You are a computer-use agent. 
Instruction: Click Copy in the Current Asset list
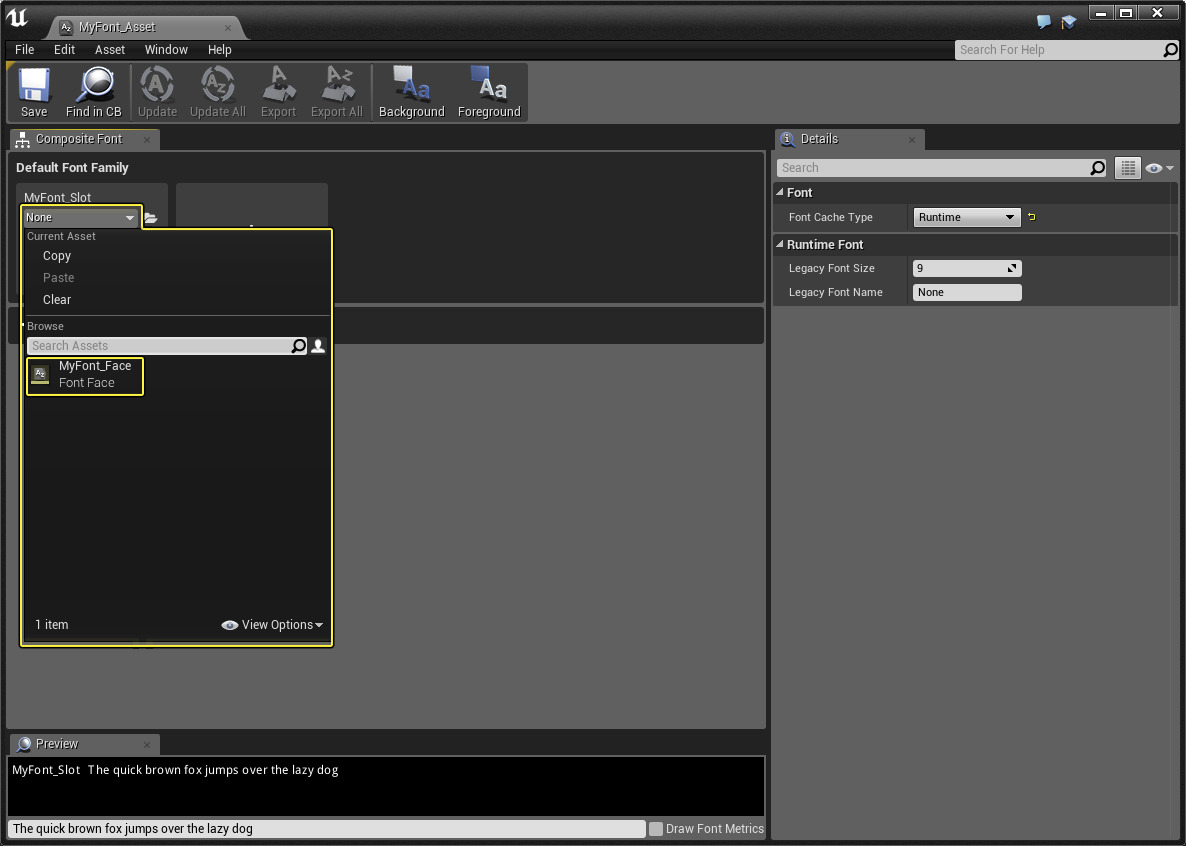[x=57, y=256]
